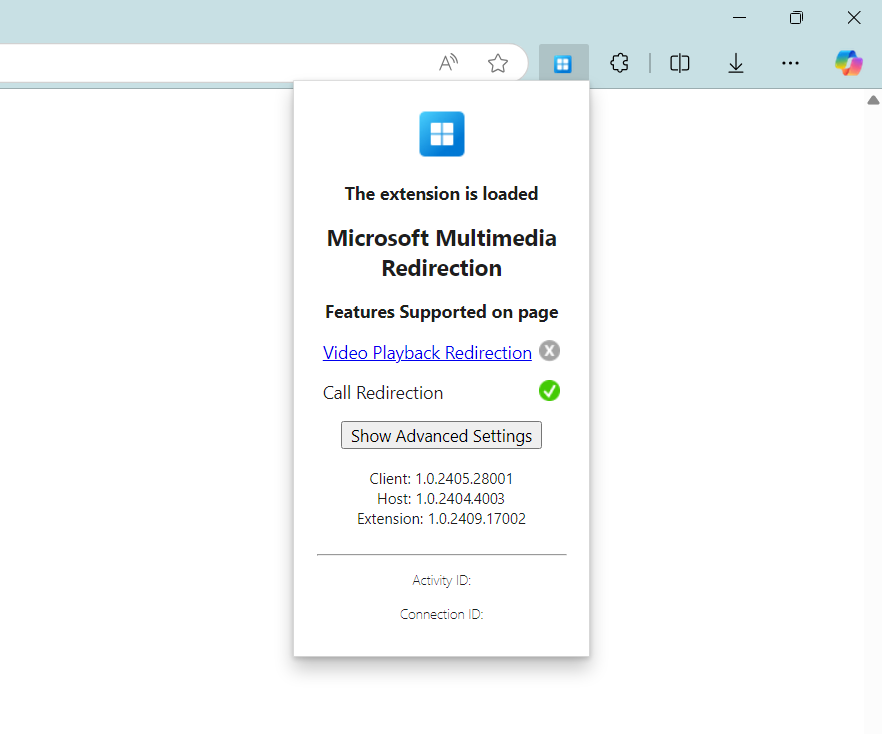This screenshot has height=734, width=882.
Task: Click the extension loaded status title
Action: (x=441, y=193)
